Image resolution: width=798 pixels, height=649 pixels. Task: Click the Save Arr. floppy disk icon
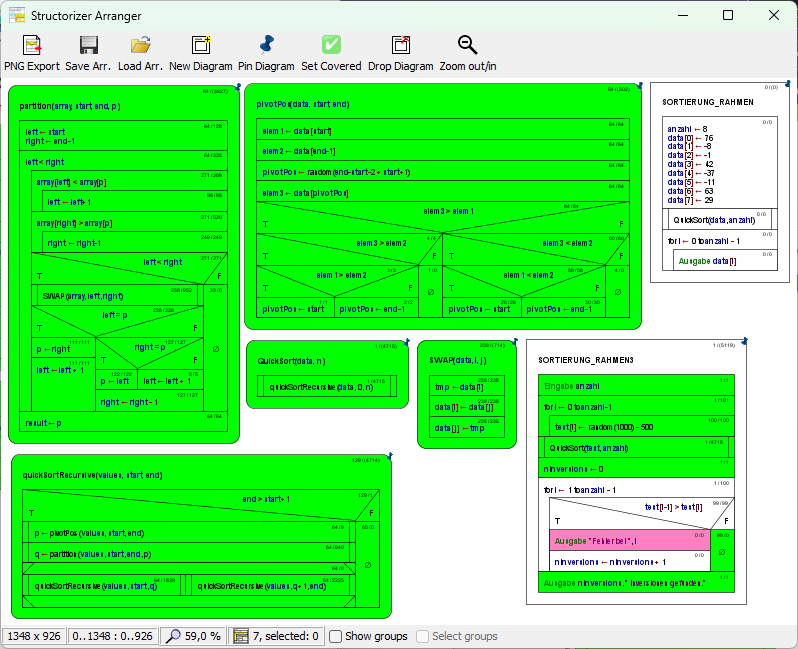[x=89, y=45]
